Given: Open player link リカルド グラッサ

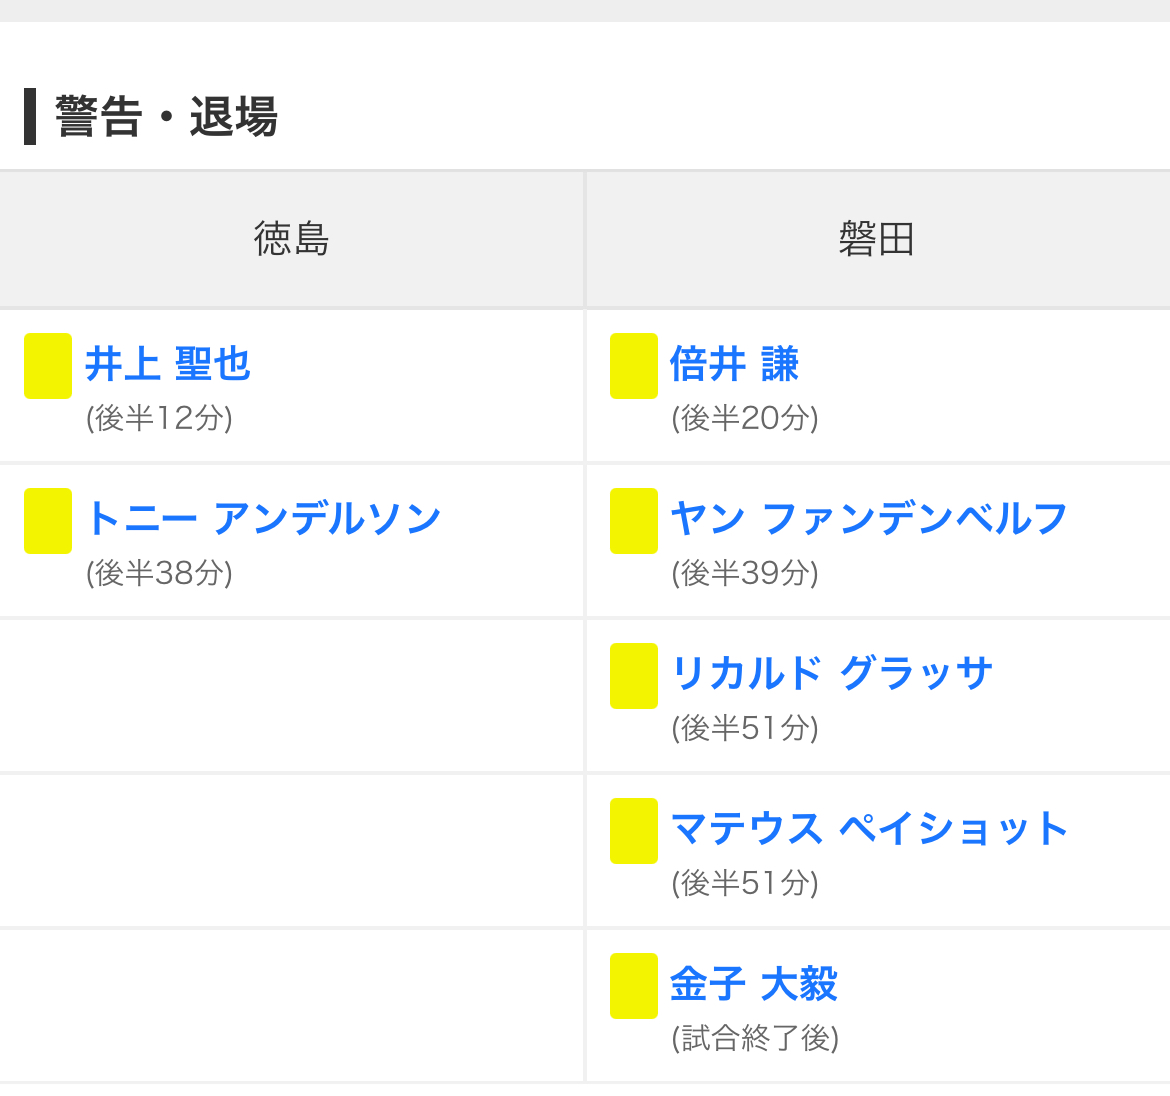Looking at the screenshot, I should tap(832, 674).
